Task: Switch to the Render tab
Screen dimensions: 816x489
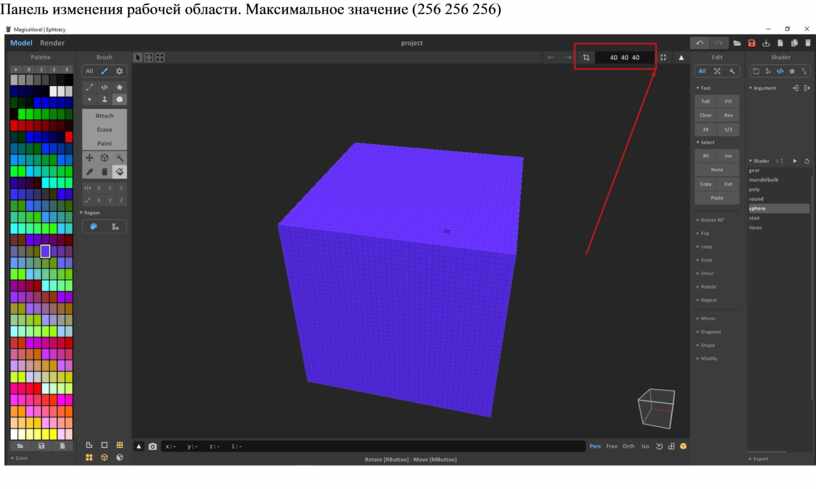Action: (x=53, y=43)
